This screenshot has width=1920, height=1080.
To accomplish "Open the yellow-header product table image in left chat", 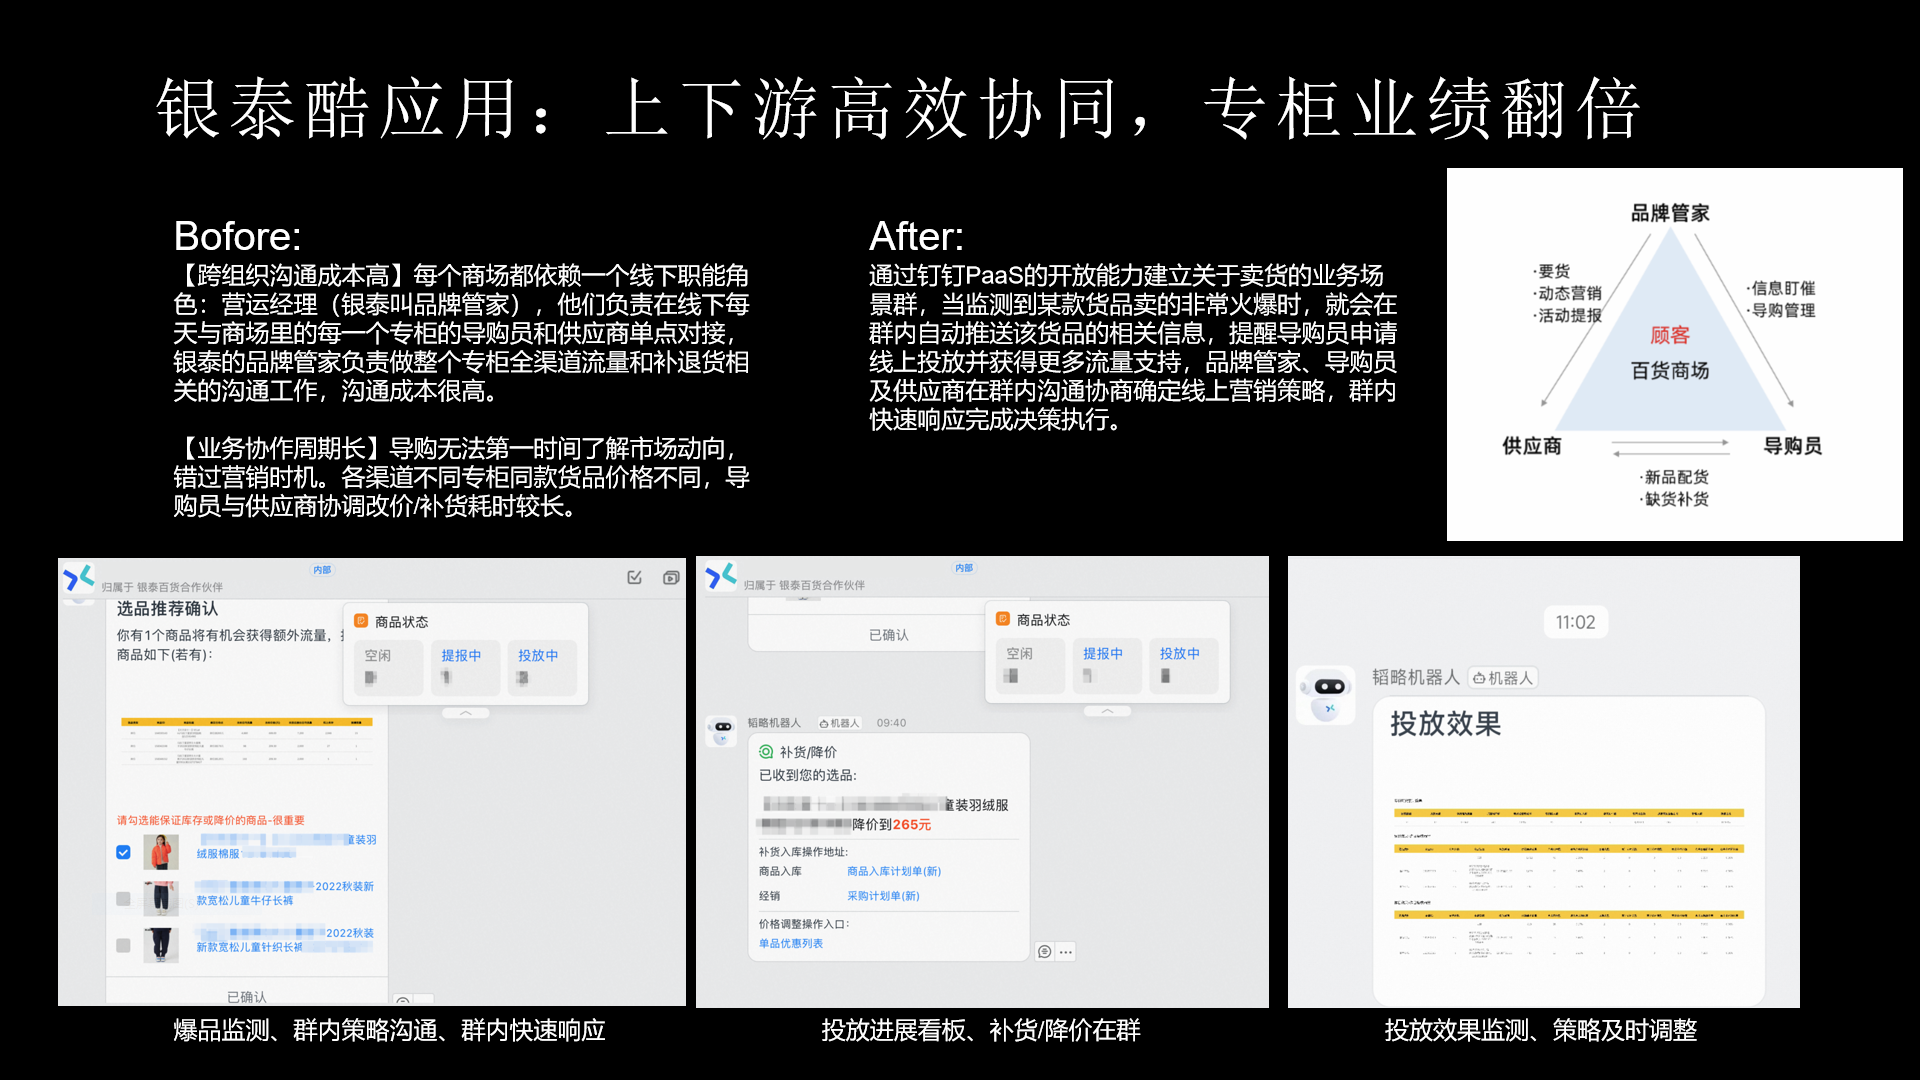I will point(247,742).
